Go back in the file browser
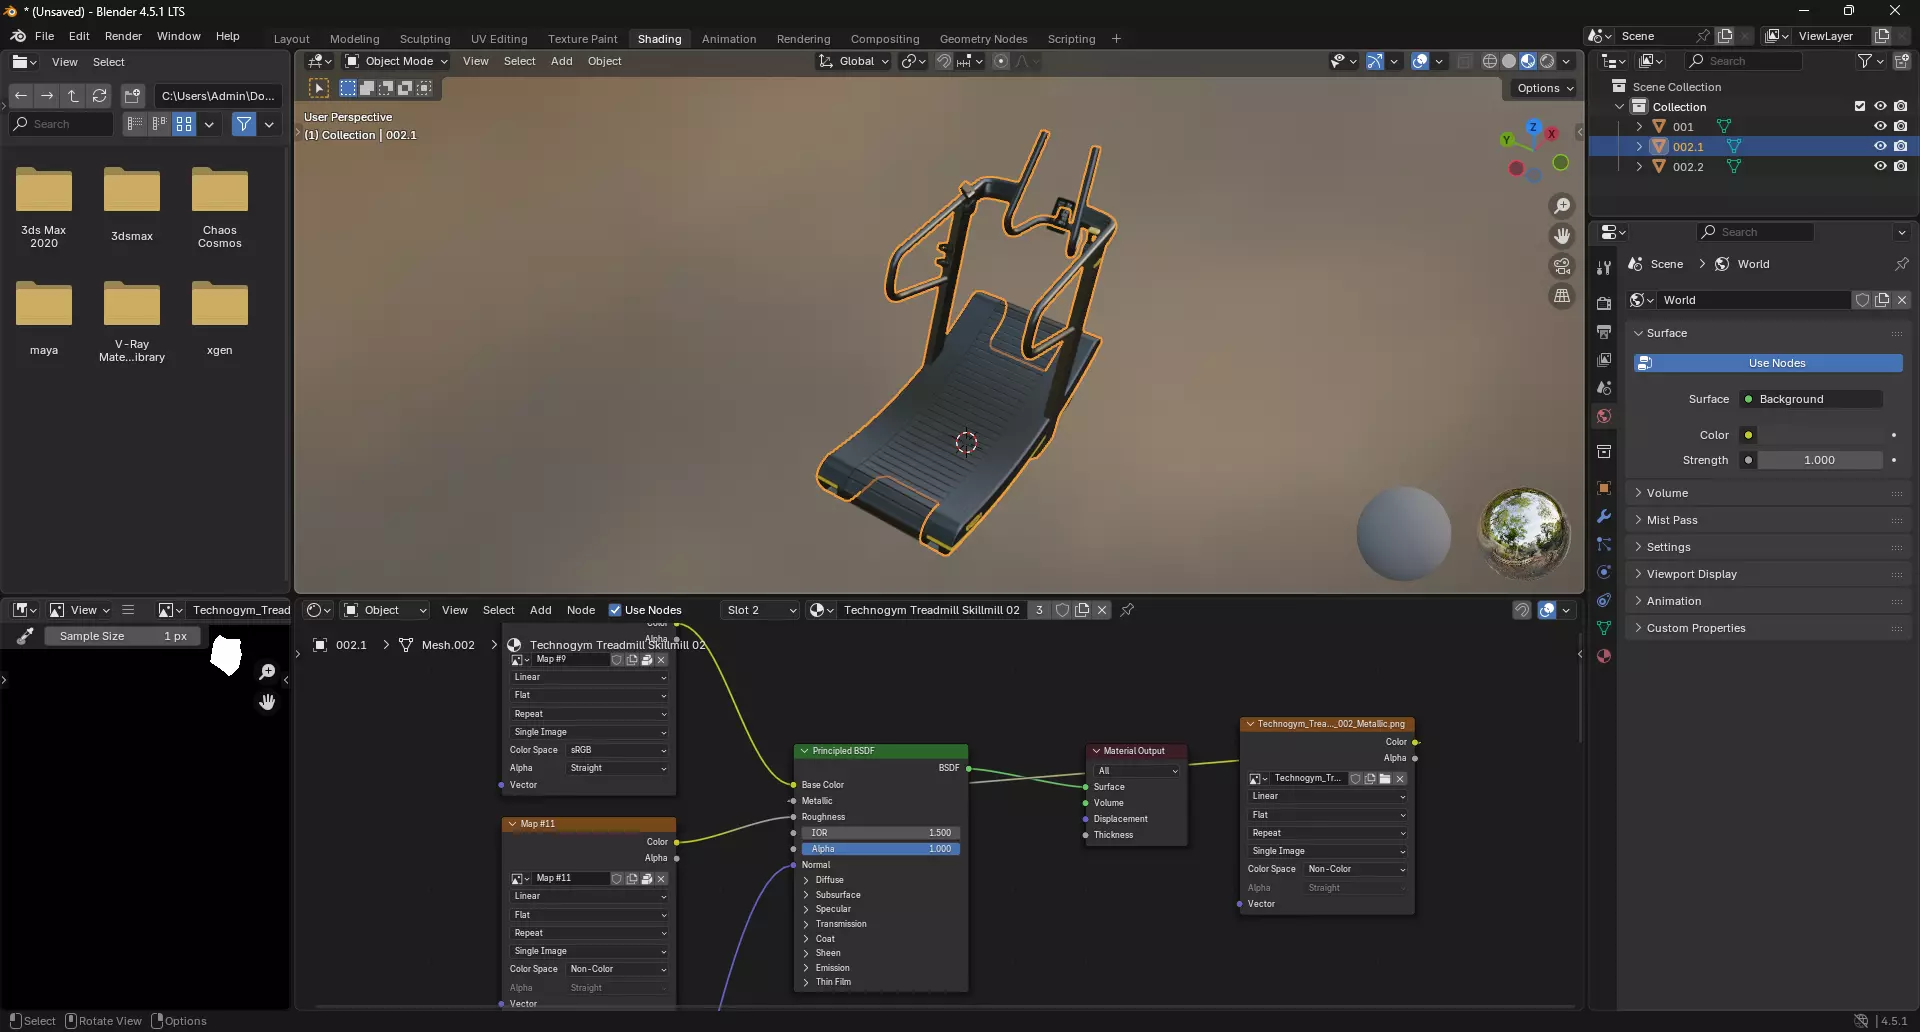The width and height of the screenshot is (1920, 1032). 21,96
